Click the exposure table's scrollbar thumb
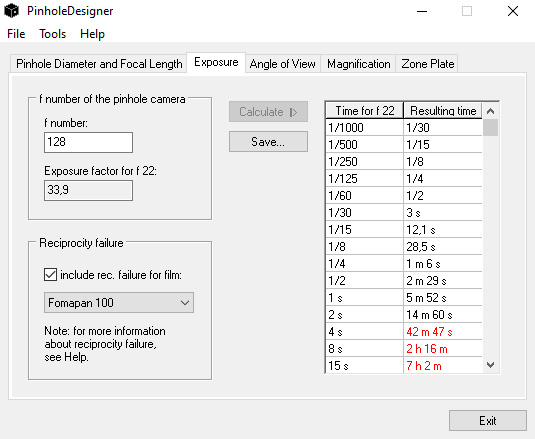Viewport: 535px width, 439px height. point(491,128)
